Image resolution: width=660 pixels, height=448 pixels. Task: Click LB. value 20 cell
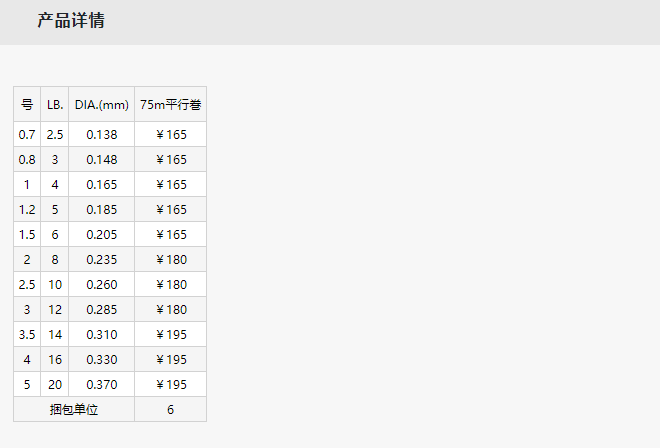(x=55, y=384)
